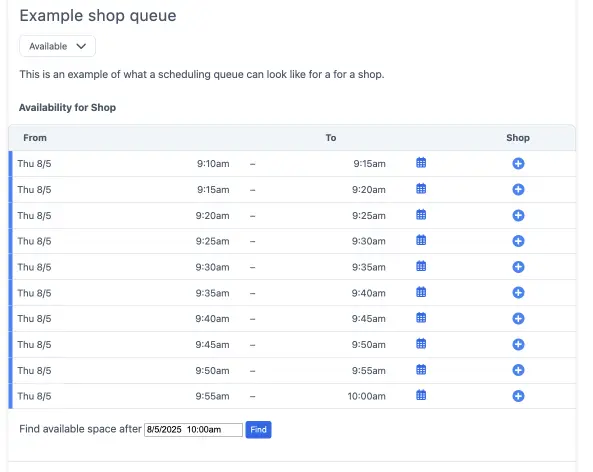The height and width of the screenshot is (472, 593).
Task: Open calendar icon for 9:30am–9:35am slot
Action: pyautogui.click(x=421, y=266)
